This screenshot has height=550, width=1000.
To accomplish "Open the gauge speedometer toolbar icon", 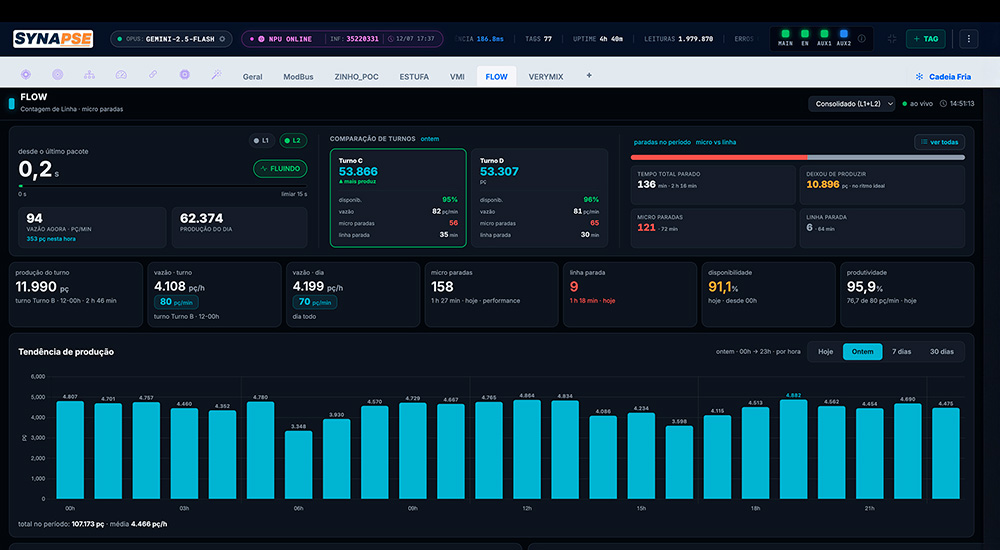I will click(x=121, y=75).
